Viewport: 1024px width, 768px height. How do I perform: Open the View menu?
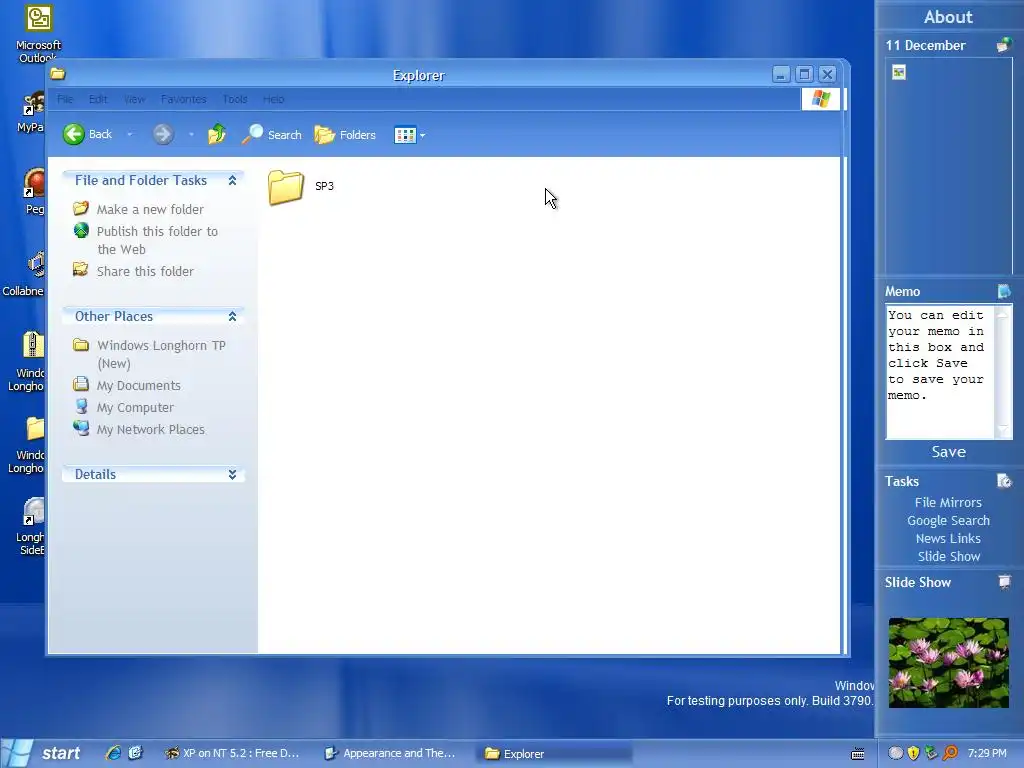coord(135,99)
